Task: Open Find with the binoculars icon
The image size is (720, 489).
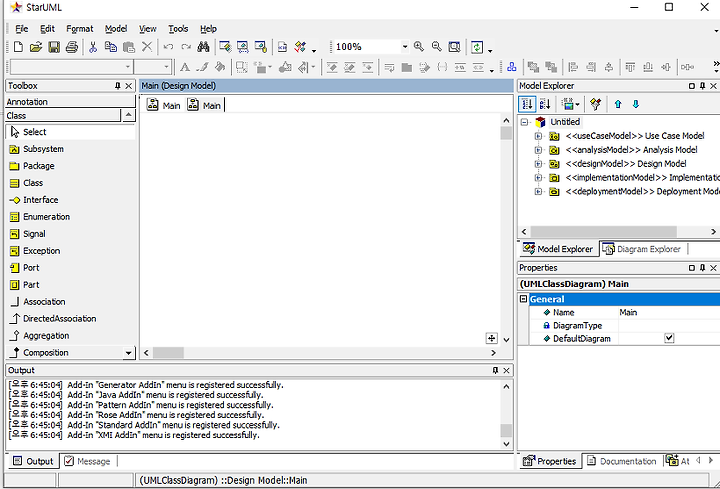Action: [x=203, y=47]
